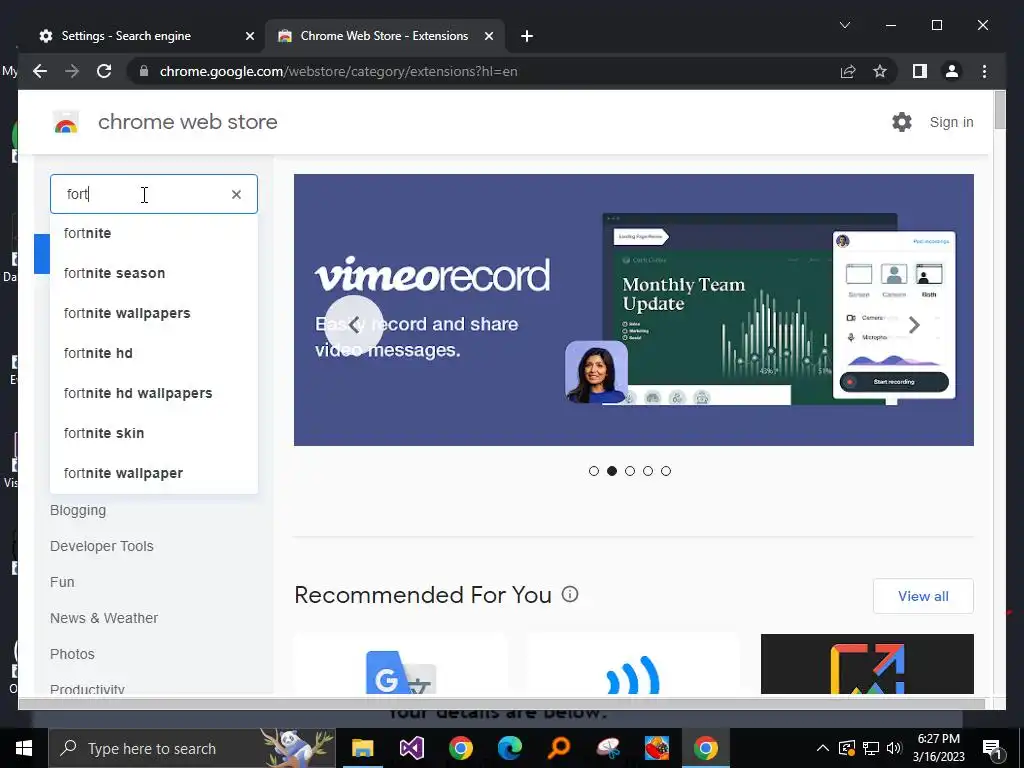Open the Photos category
The height and width of the screenshot is (768, 1024).
pos(72,654)
